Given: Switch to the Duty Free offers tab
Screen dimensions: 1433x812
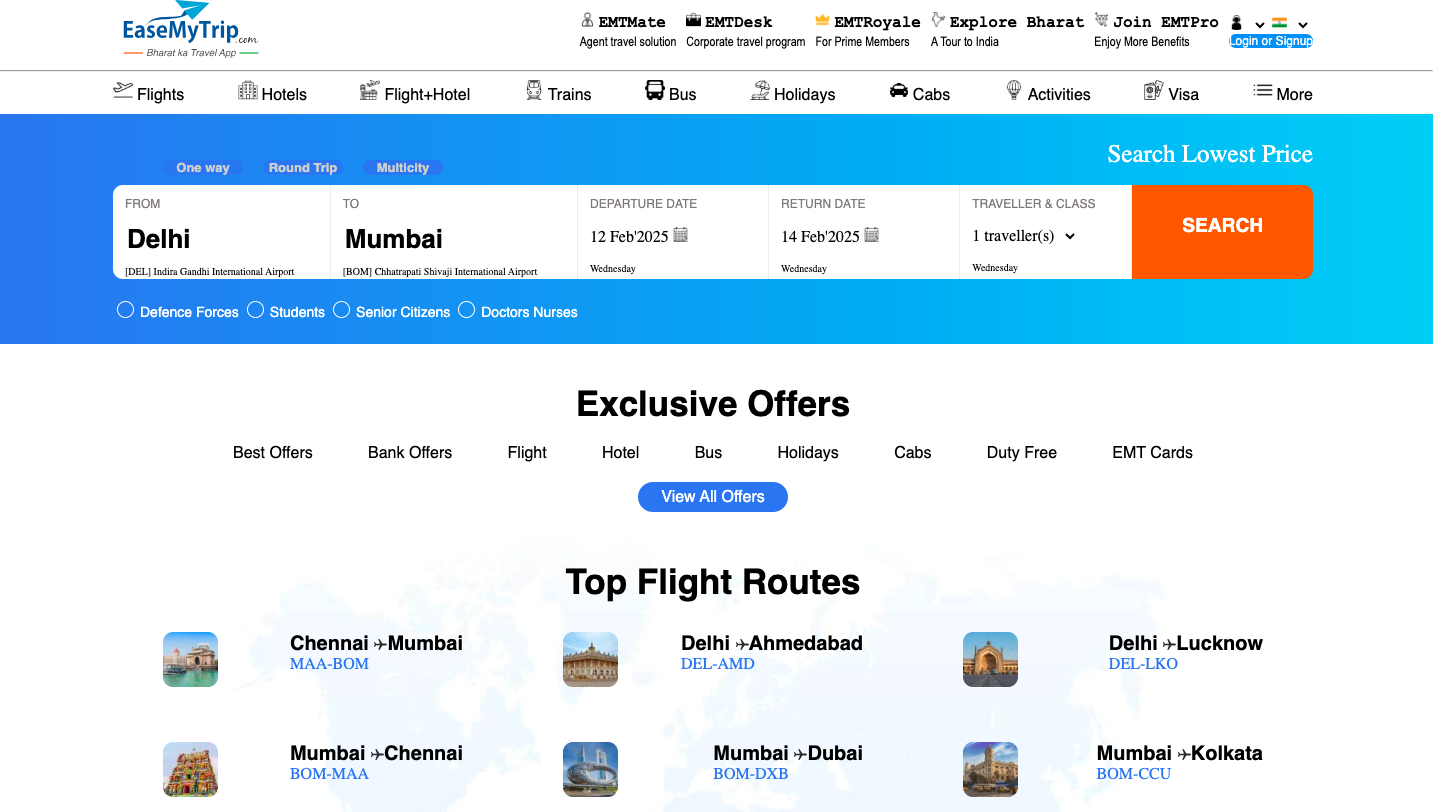Looking at the screenshot, I should click(x=1022, y=452).
